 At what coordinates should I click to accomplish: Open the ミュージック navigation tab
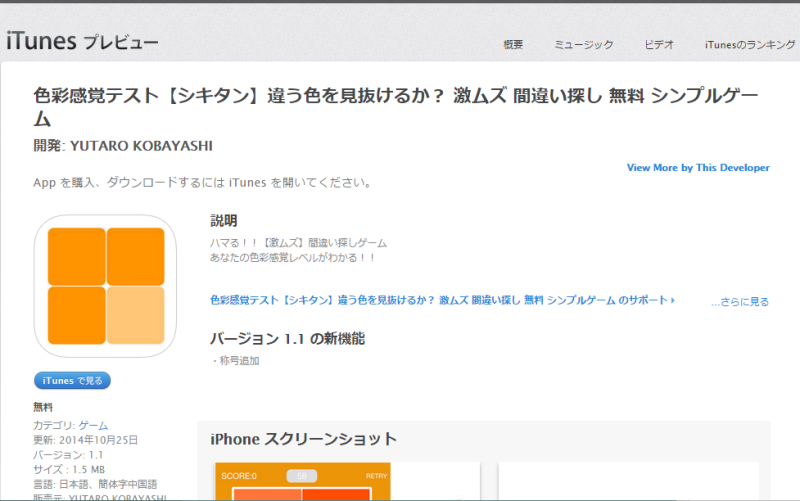point(584,45)
